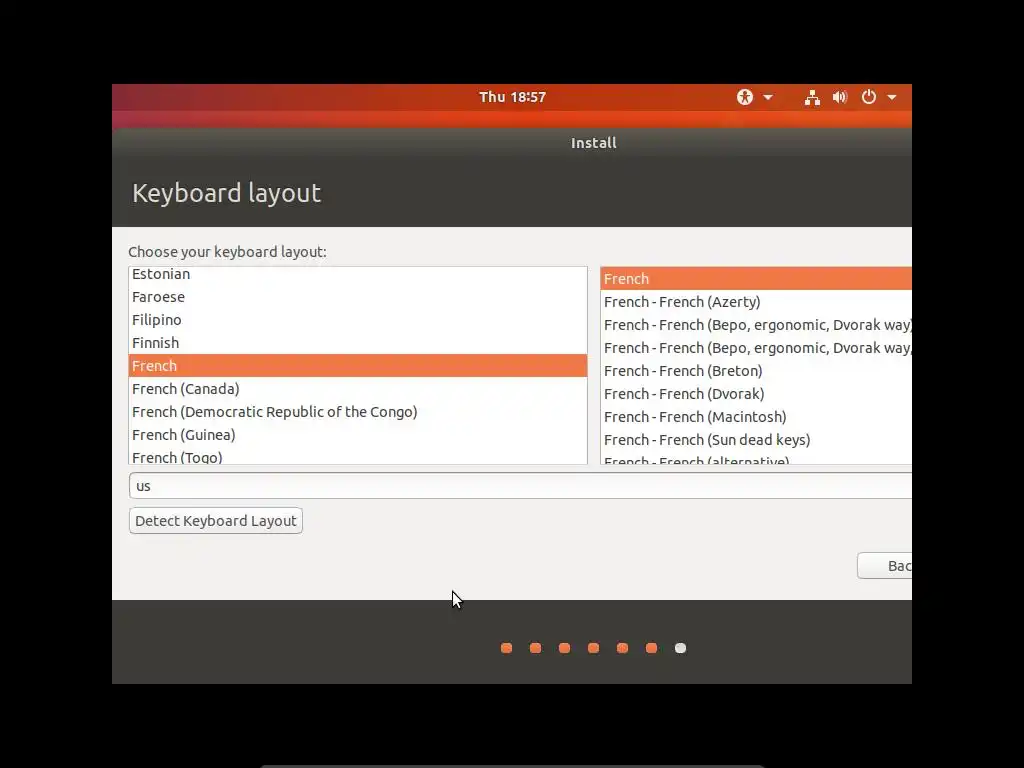Image resolution: width=1024 pixels, height=768 pixels.
Task: Choose French - French (alternative) variant
Action: coord(756,459)
